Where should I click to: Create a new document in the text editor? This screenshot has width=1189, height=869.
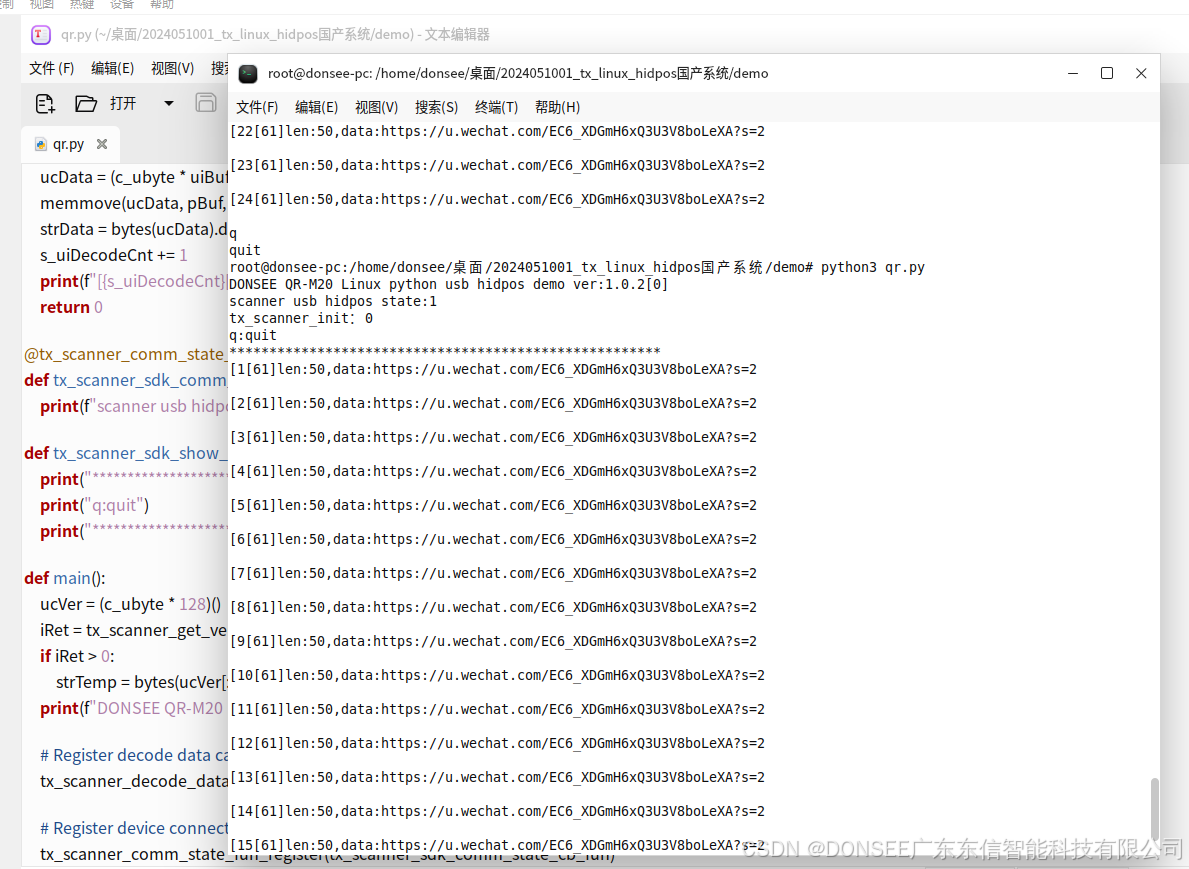44,103
